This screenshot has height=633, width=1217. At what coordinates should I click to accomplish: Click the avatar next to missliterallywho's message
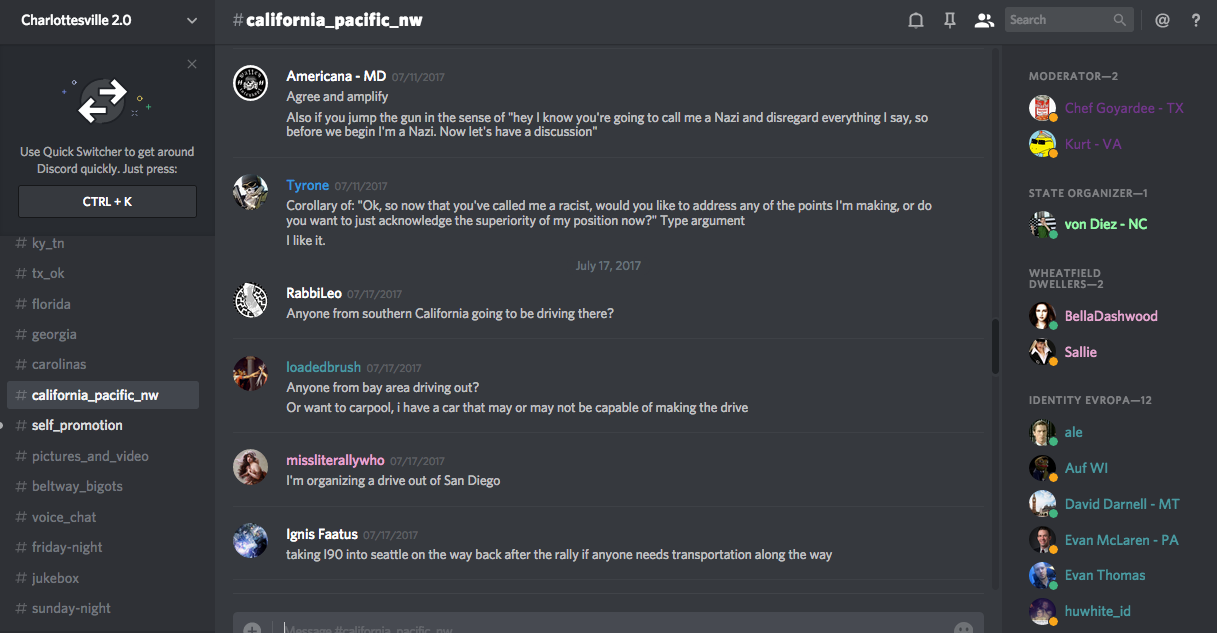point(250,467)
